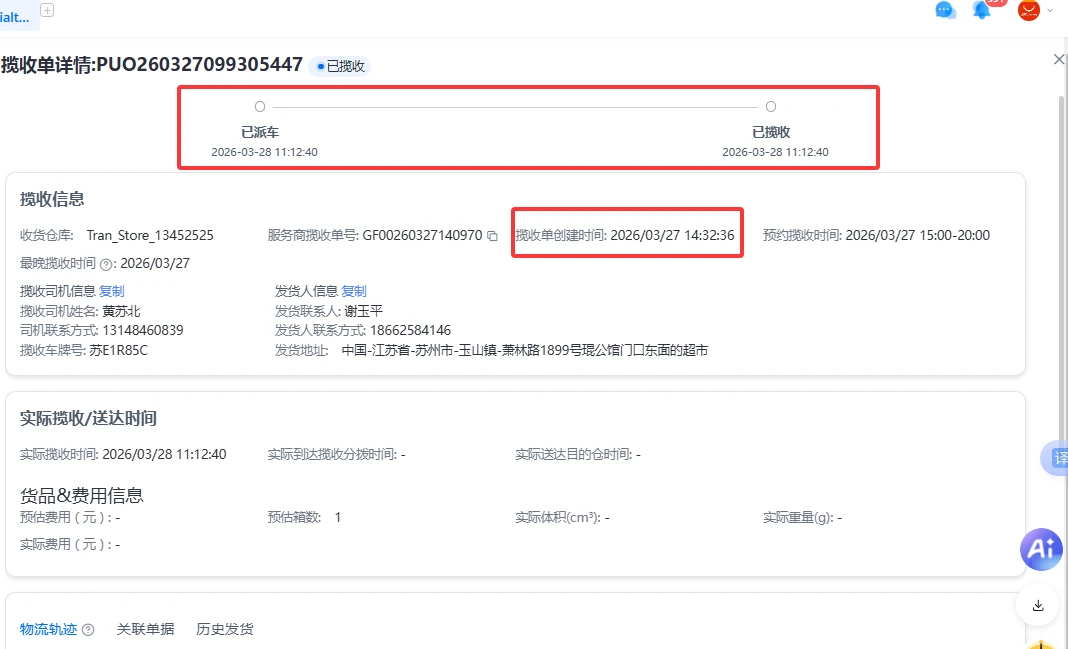1068x649 pixels.
Task: Add a new tab with plus icon
Action: coord(47,10)
